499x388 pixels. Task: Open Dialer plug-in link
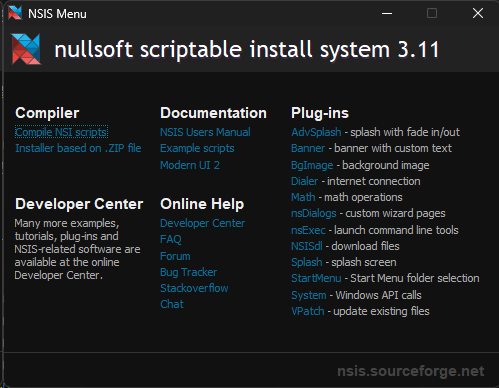(304, 181)
